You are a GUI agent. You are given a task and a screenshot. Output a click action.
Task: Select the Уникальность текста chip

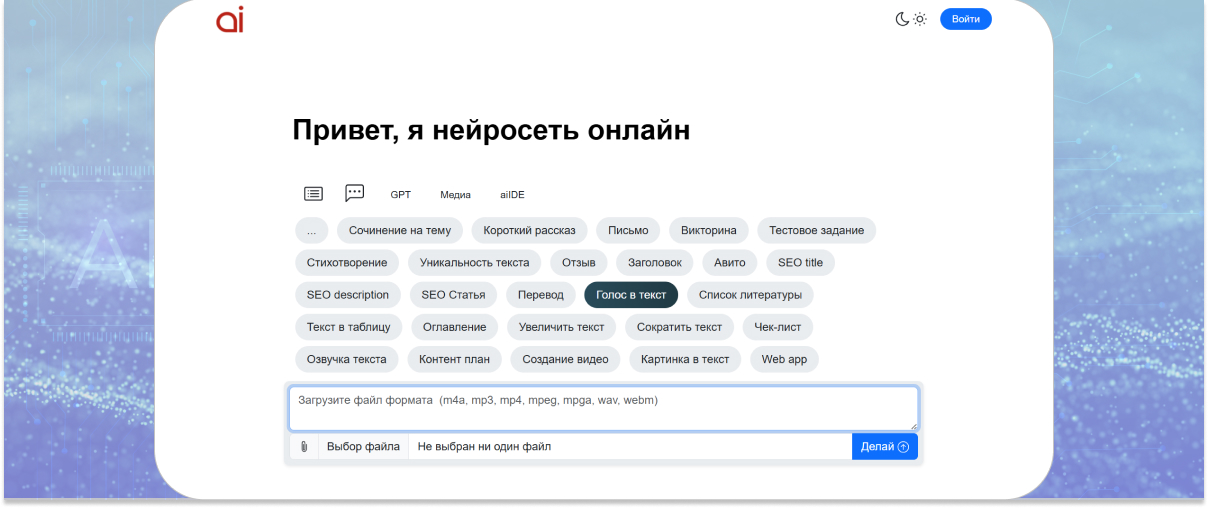pos(475,262)
